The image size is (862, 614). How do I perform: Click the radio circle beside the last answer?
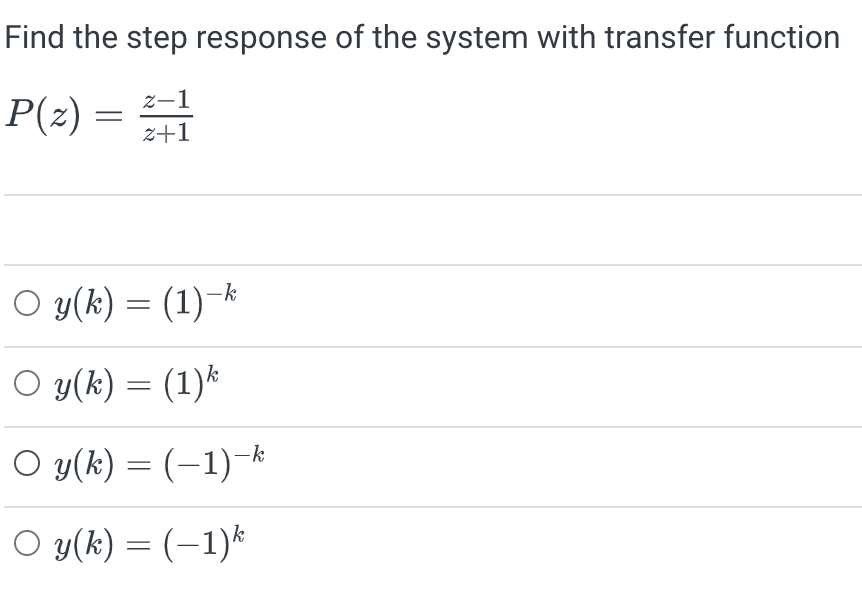click(x=25, y=541)
